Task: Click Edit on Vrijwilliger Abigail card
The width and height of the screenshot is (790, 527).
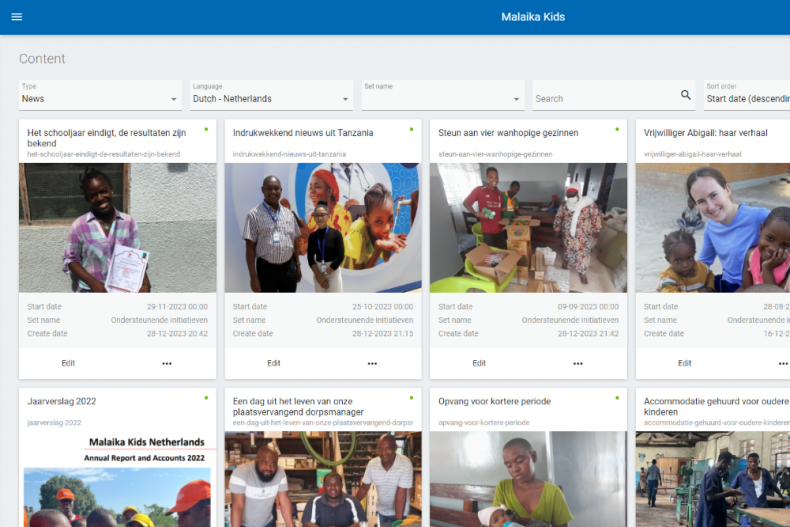Action: (x=685, y=363)
